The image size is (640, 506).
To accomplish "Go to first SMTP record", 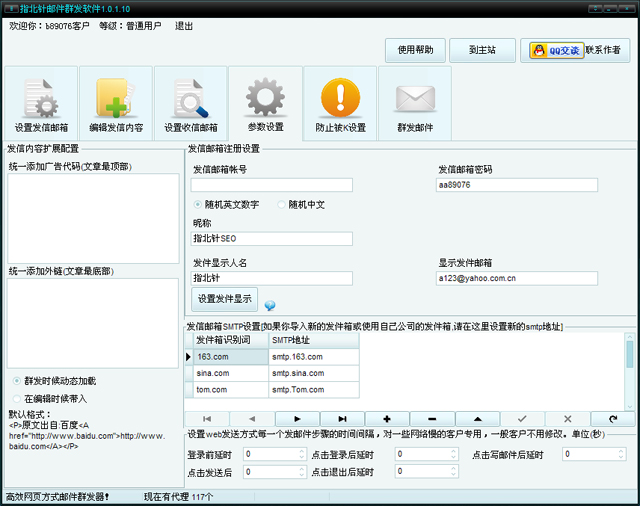I will [207, 419].
